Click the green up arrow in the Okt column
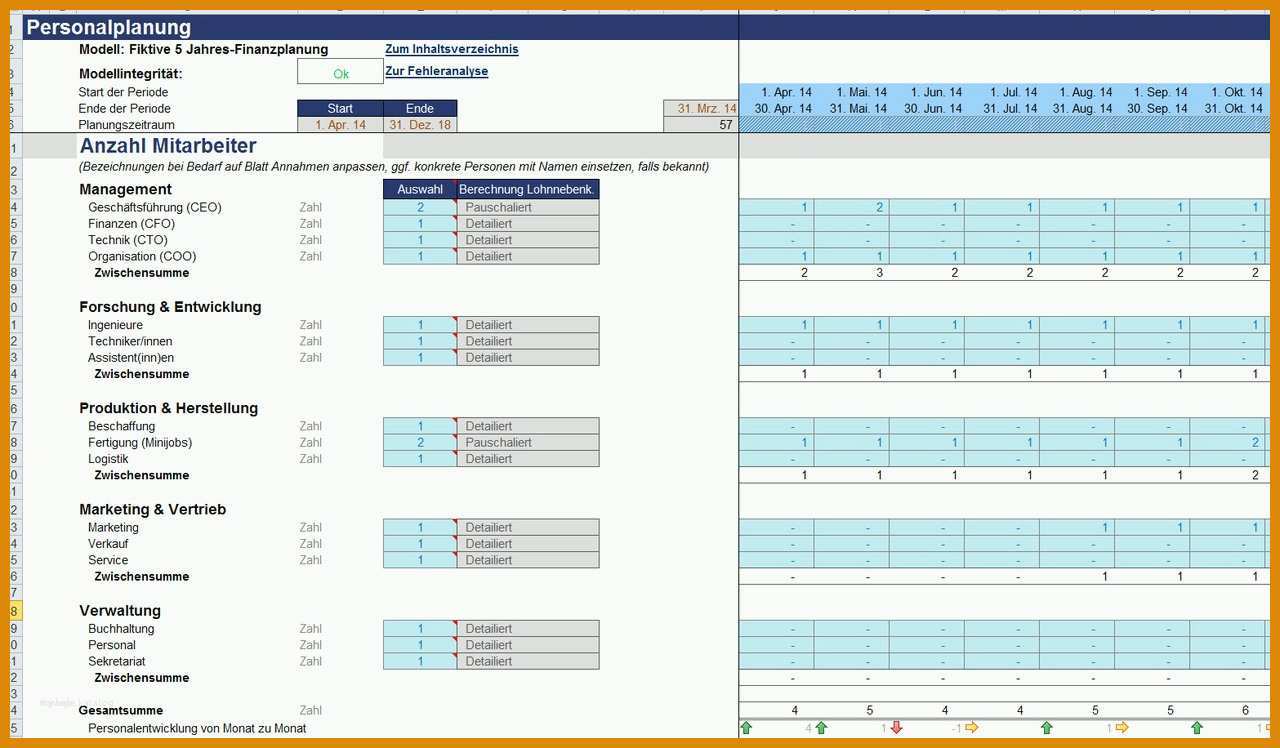 click(x=1197, y=728)
